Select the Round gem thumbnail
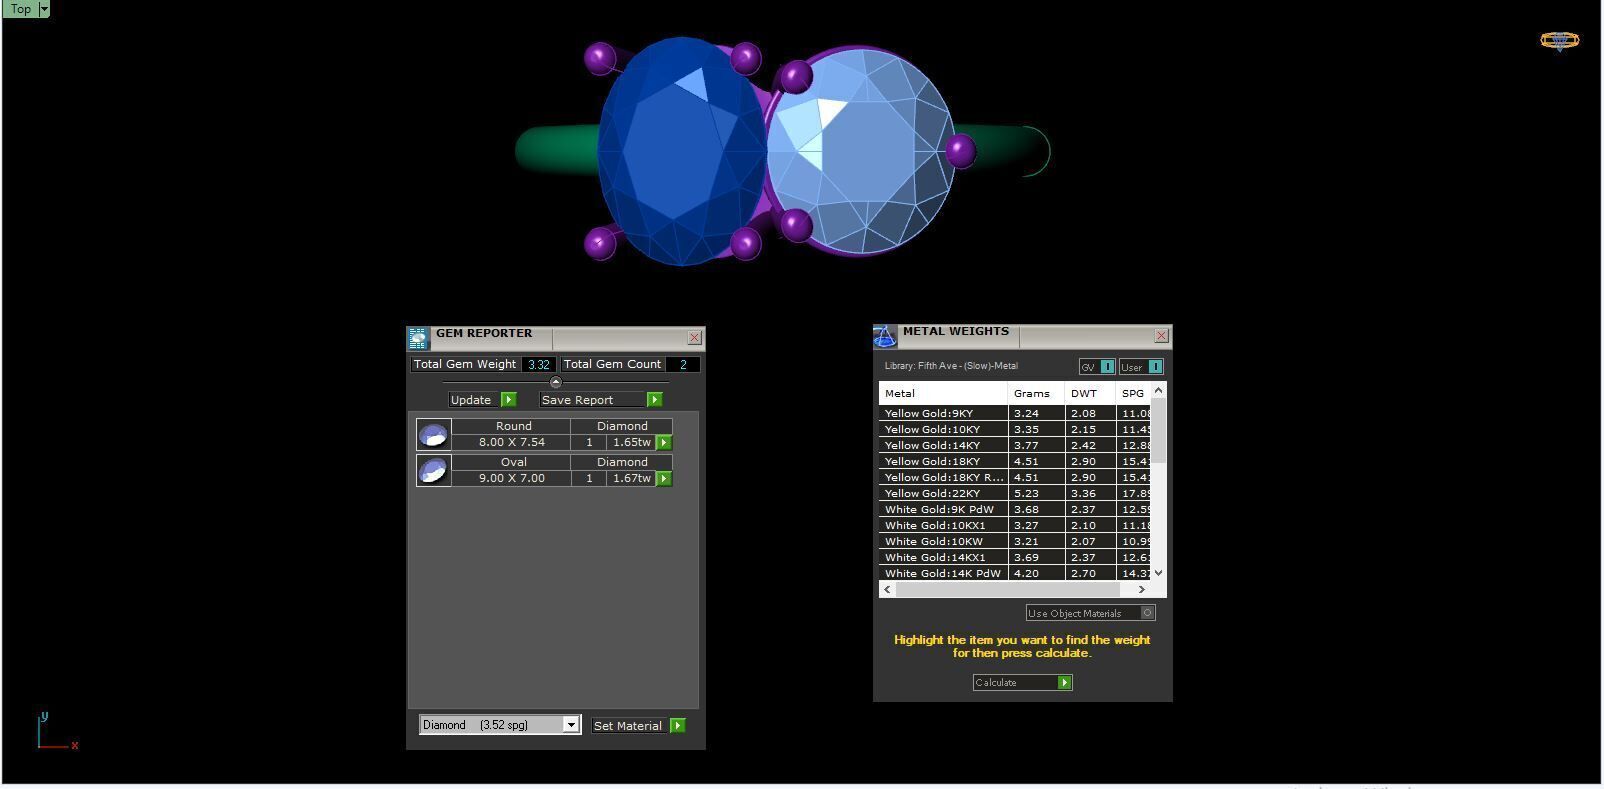This screenshot has width=1604, height=789. point(433,435)
